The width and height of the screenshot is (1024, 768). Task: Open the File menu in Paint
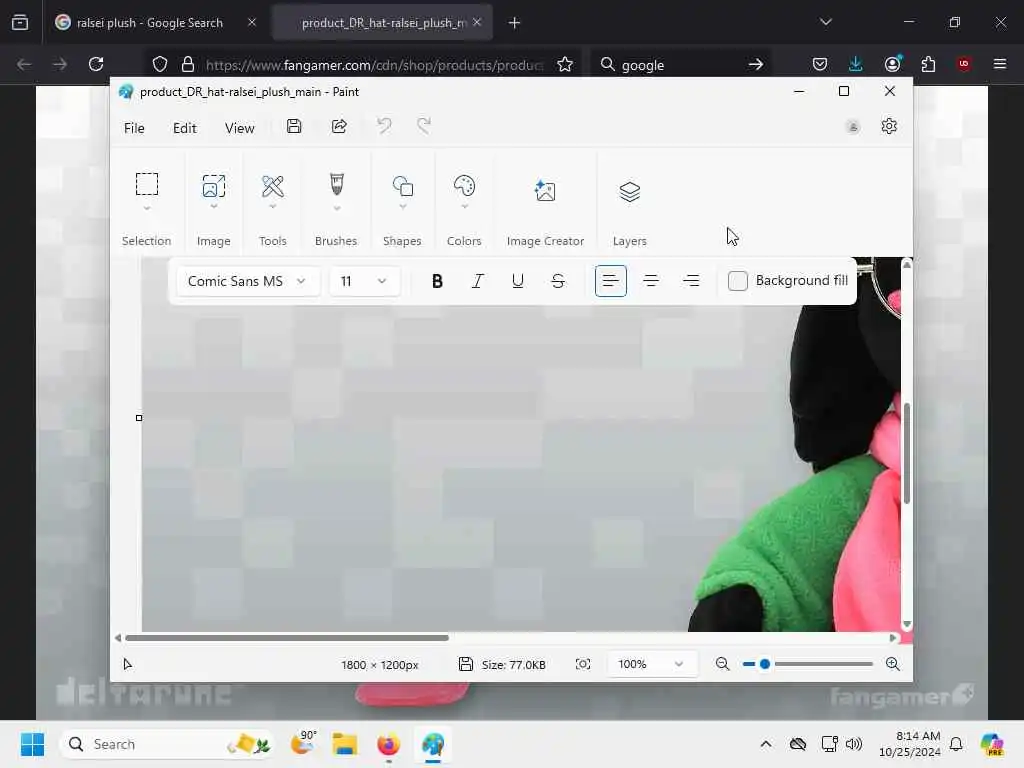(134, 128)
